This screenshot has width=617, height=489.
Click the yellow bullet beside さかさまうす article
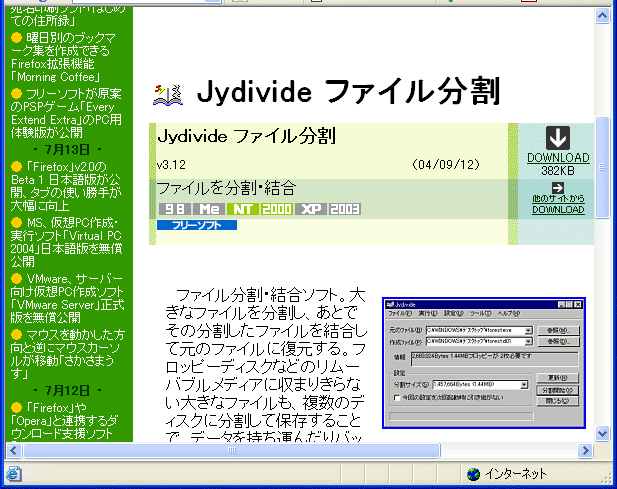[x=17, y=335]
